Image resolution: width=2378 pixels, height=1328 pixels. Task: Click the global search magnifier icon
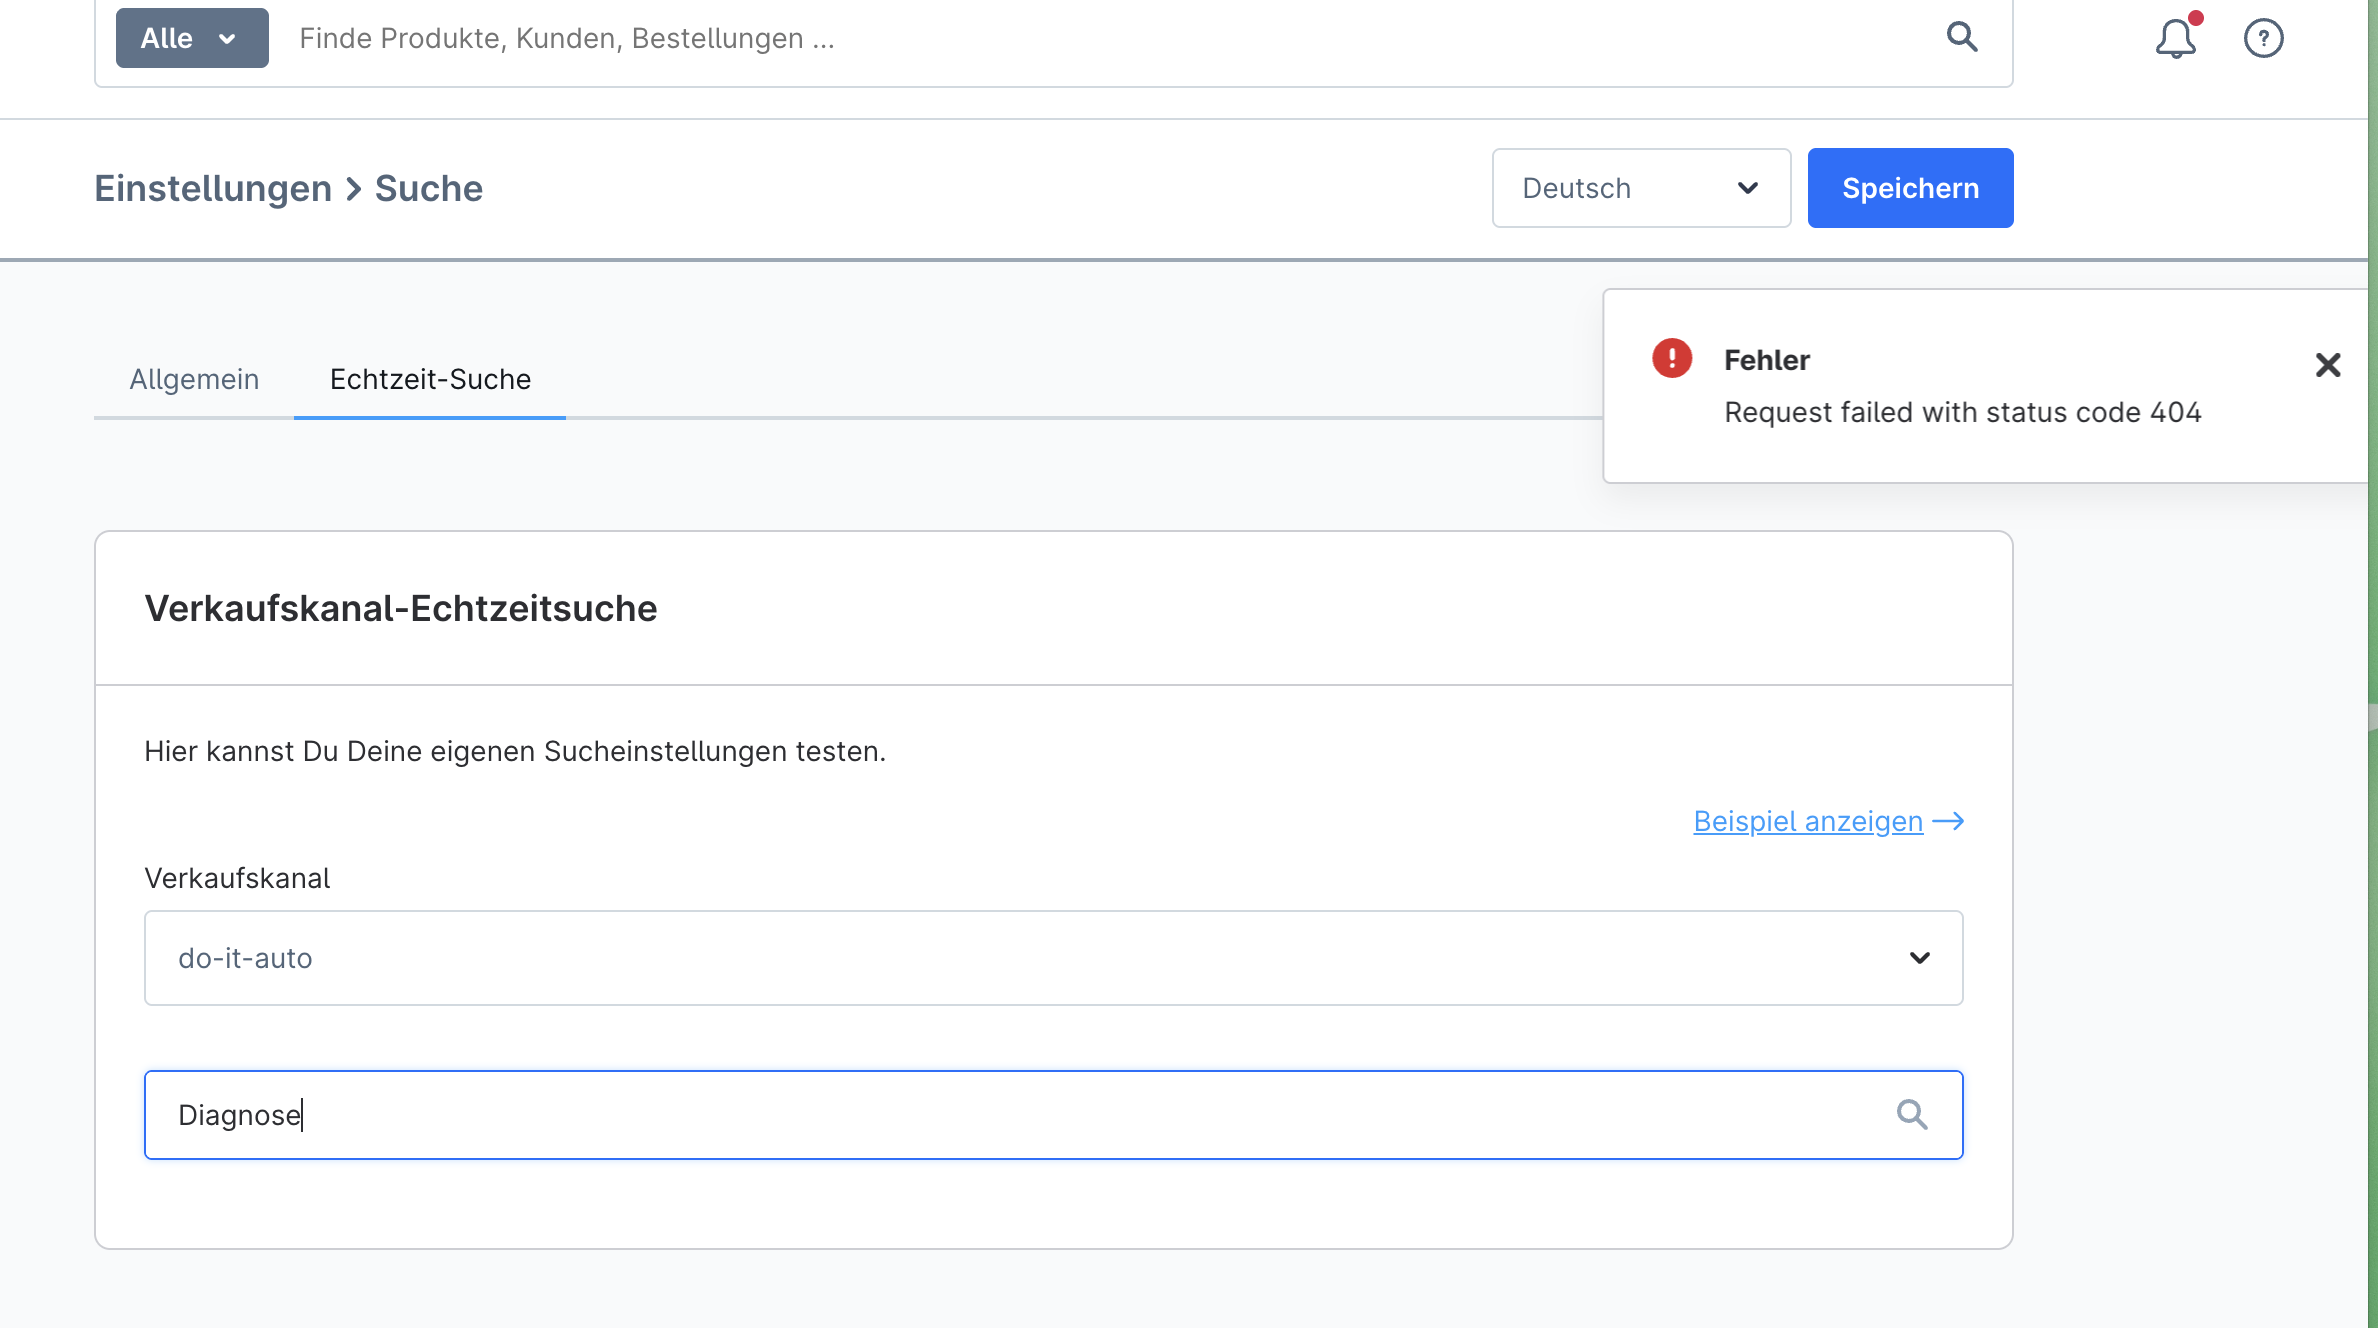click(1962, 38)
